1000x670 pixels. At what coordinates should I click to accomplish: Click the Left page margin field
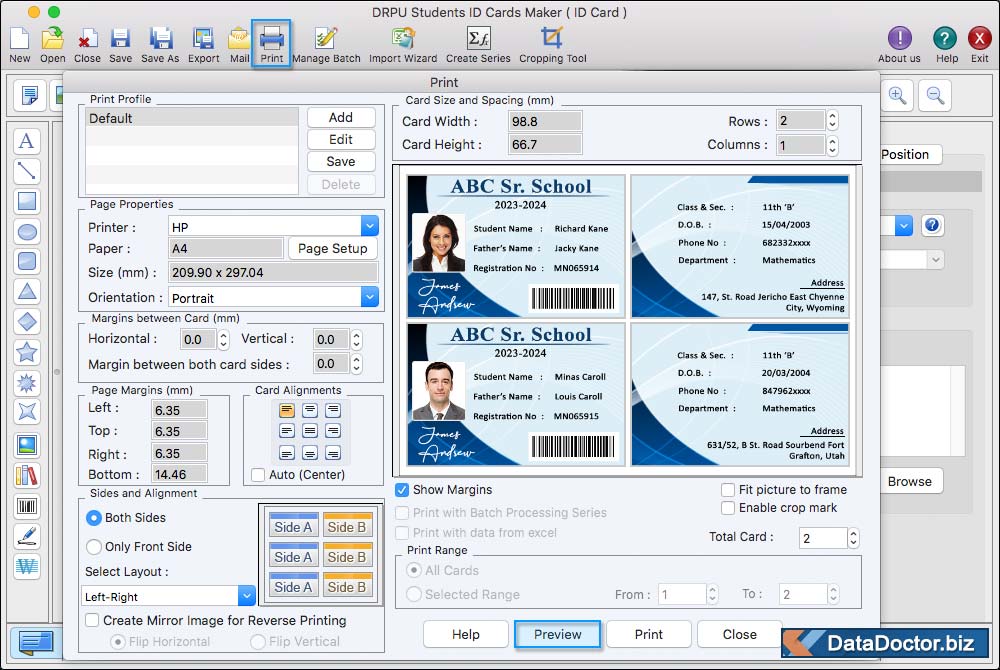[179, 410]
